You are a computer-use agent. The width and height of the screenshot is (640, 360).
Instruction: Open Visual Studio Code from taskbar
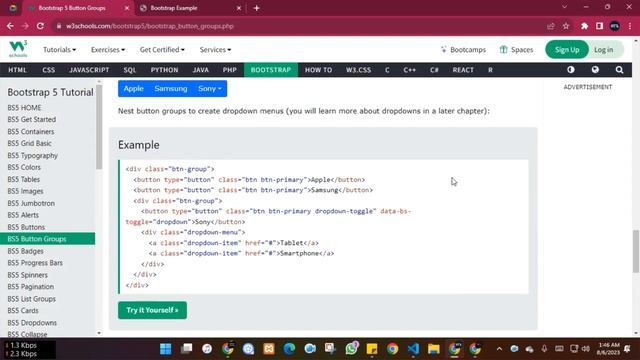tap(413, 349)
